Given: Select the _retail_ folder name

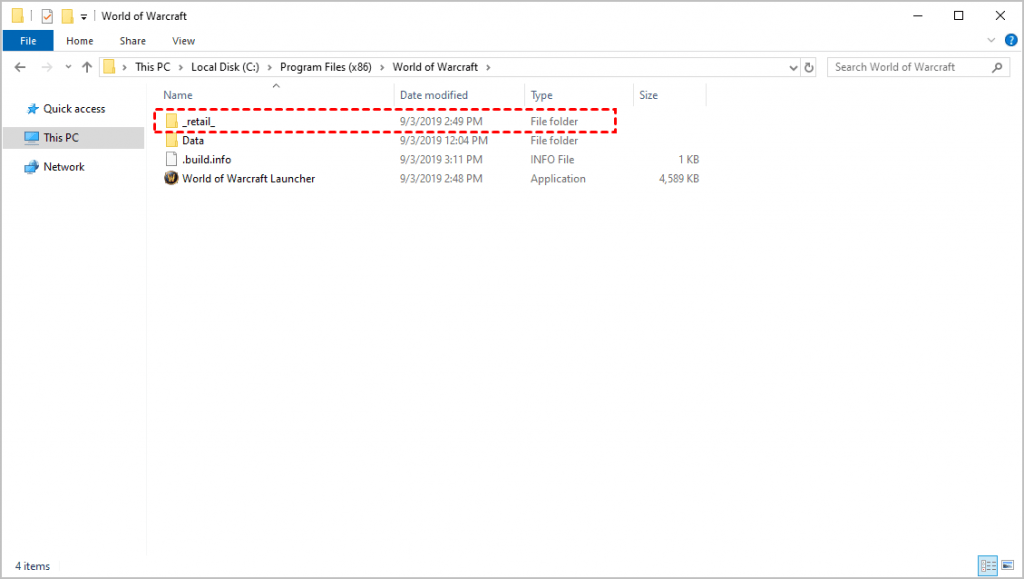Looking at the screenshot, I should 199,122.
